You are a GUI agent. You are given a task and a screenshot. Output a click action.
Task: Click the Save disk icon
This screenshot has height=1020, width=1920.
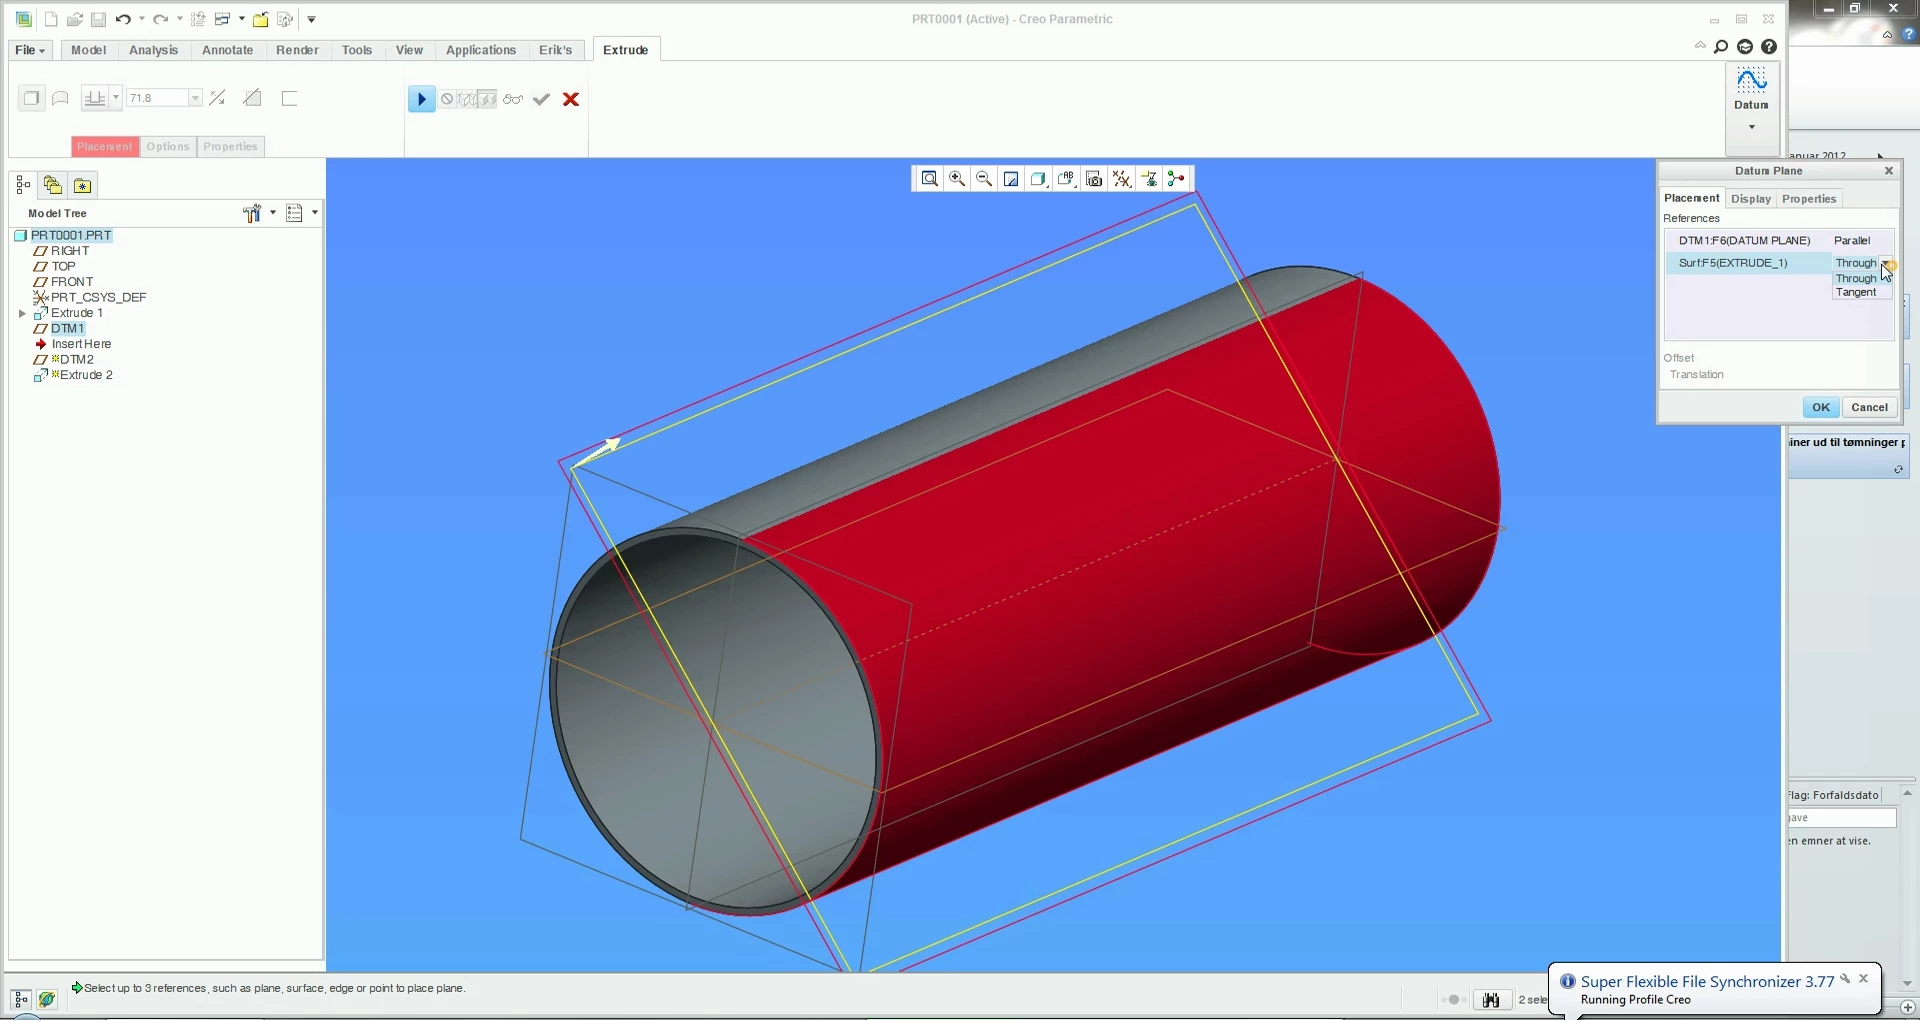tap(98, 19)
